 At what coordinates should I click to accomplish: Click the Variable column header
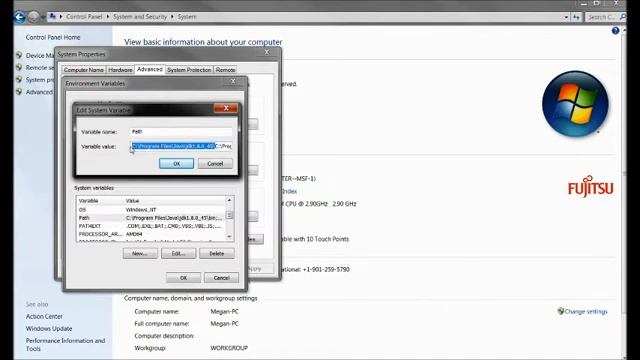pos(100,201)
